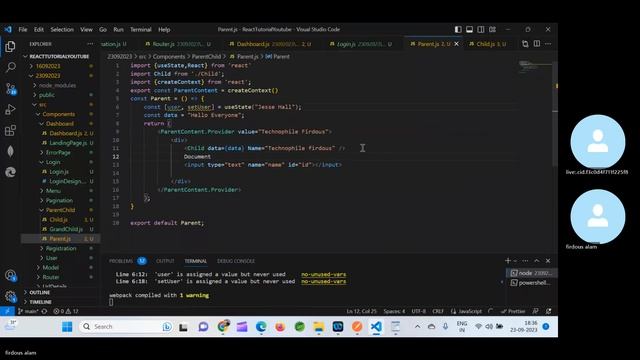Open the notifications bell in status bar

pos(548,311)
